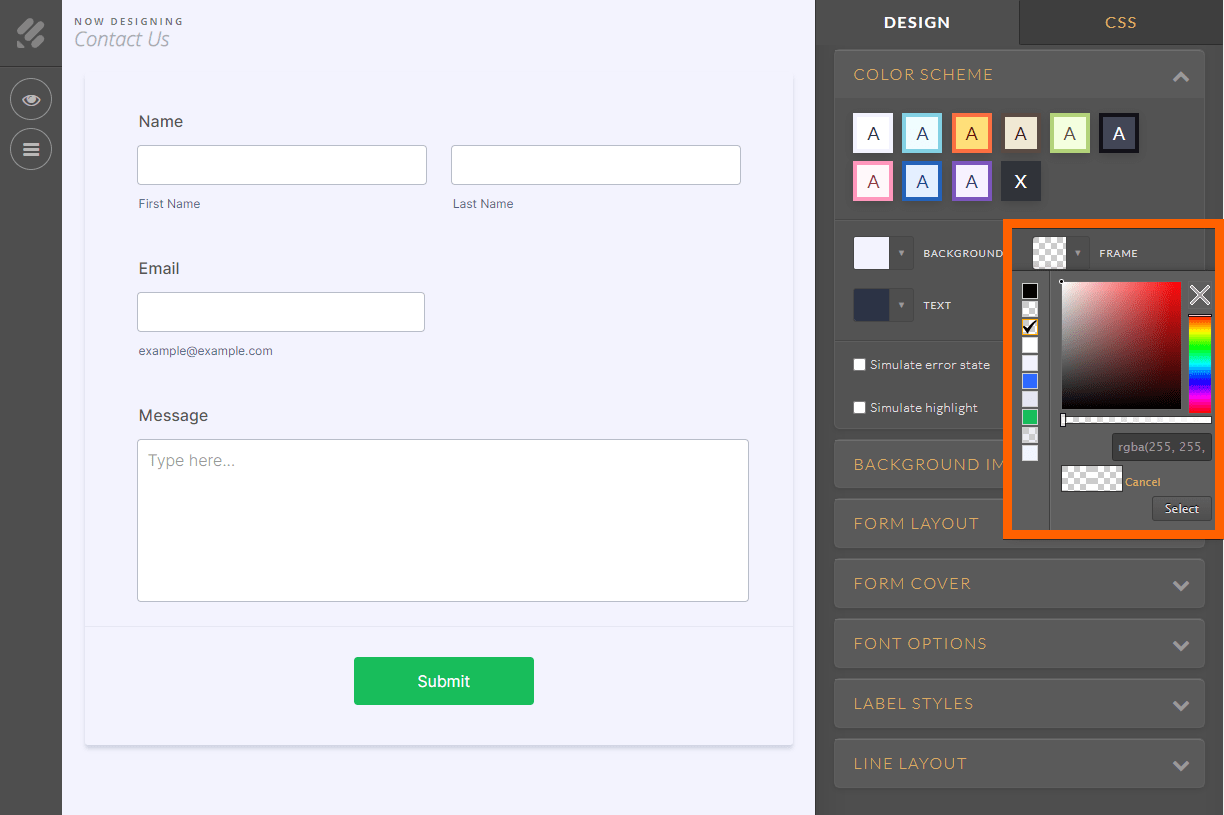Viewport: 1224px width, 815px height.
Task: Remove scheme with the X scheme icon
Action: tap(1020, 182)
